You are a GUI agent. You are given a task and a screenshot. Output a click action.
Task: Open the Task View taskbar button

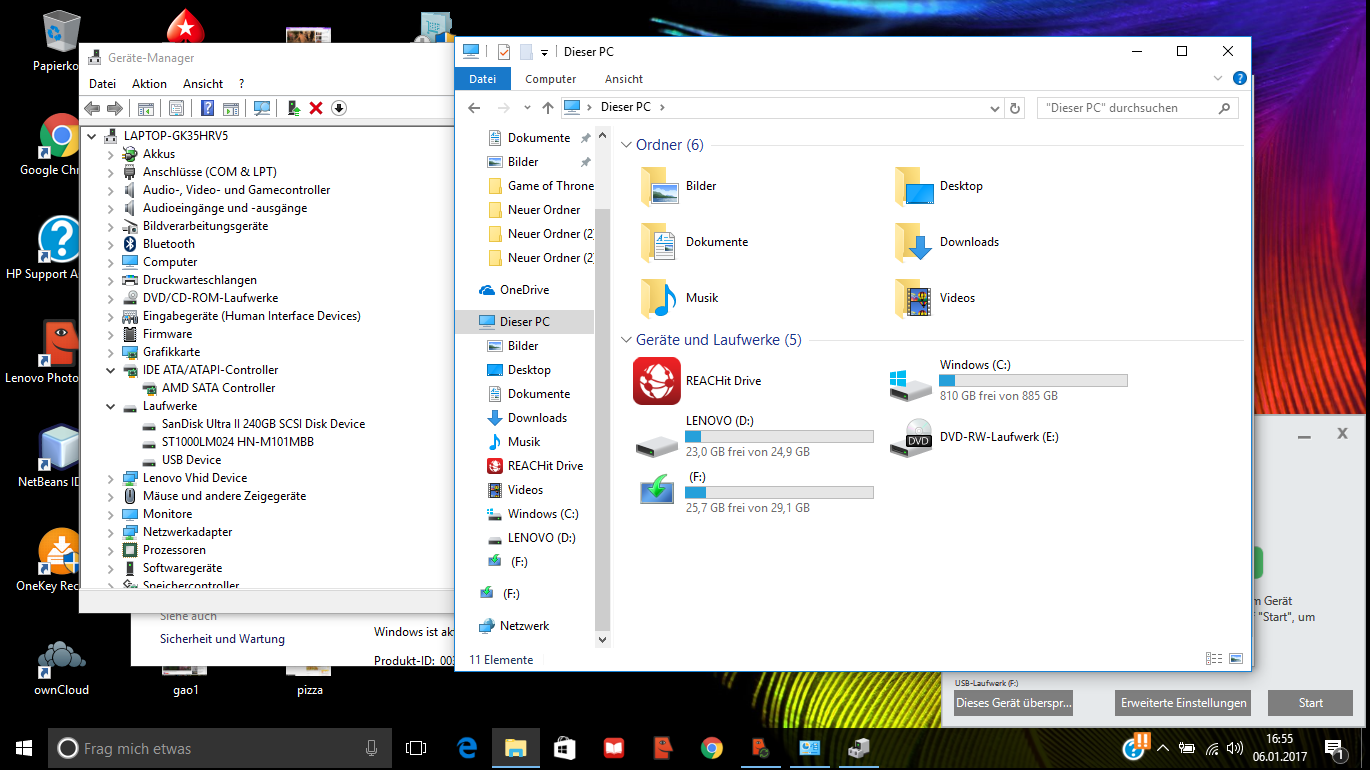[x=416, y=748]
